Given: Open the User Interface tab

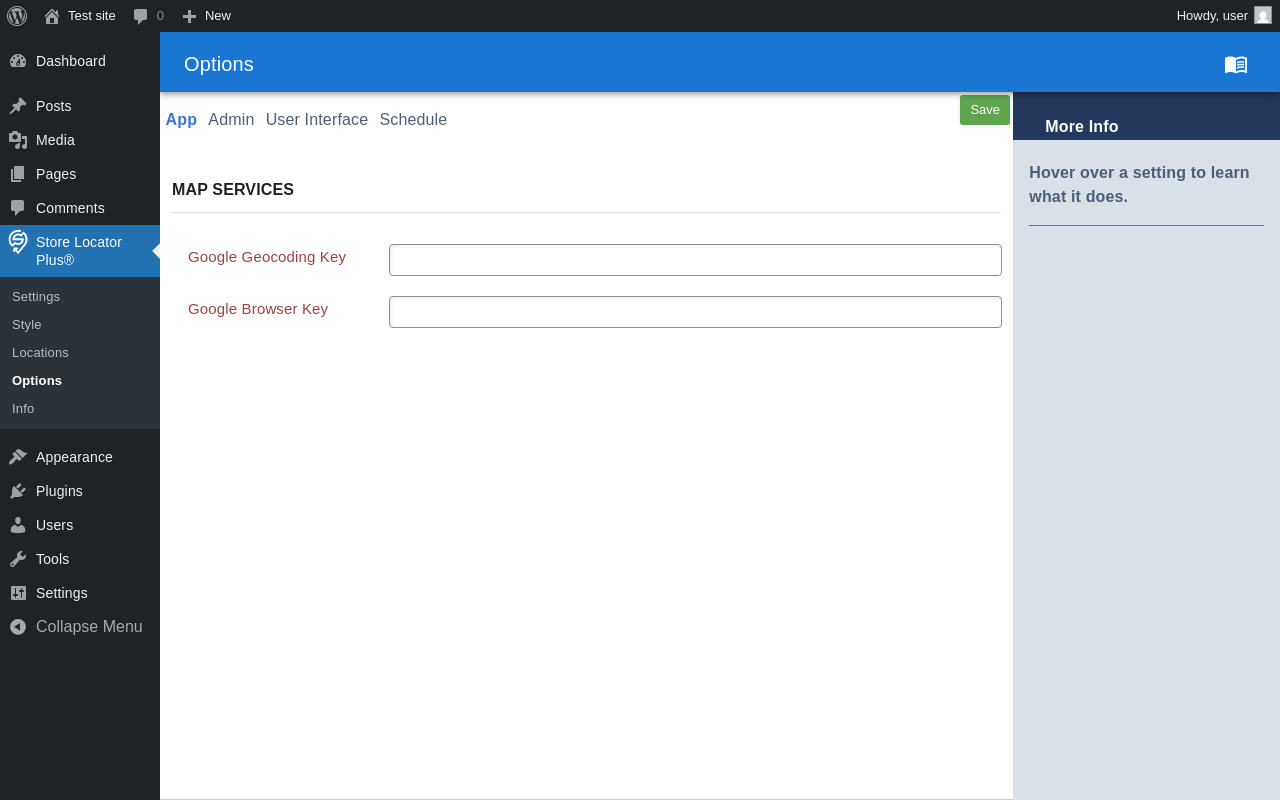Looking at the screenshot, I should (317, 120).
